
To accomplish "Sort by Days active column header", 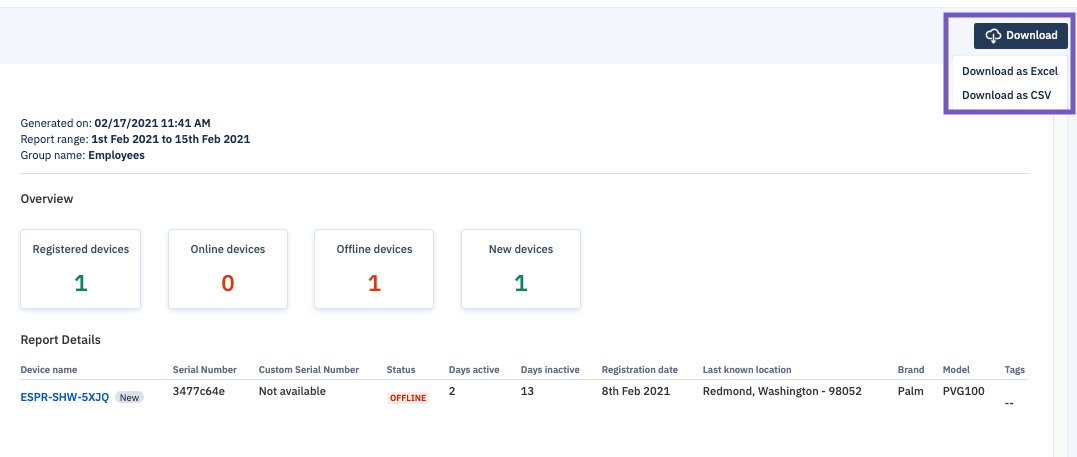I will (474, 370).
